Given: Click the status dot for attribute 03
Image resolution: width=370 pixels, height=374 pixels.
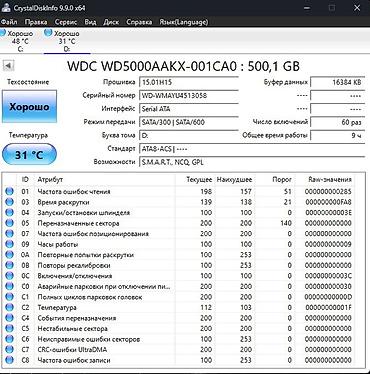Looking at the screenshot, I should point(9,202).
